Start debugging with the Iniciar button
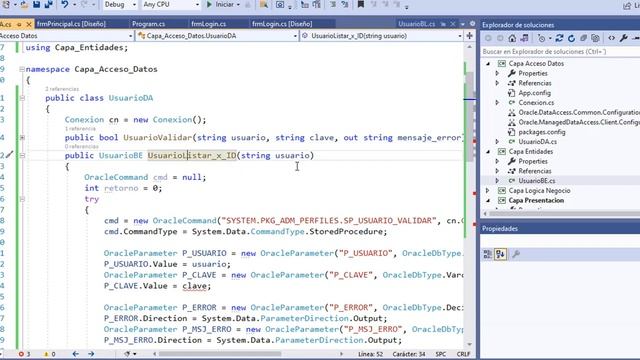640x360 pixels. tap(220, 4)
